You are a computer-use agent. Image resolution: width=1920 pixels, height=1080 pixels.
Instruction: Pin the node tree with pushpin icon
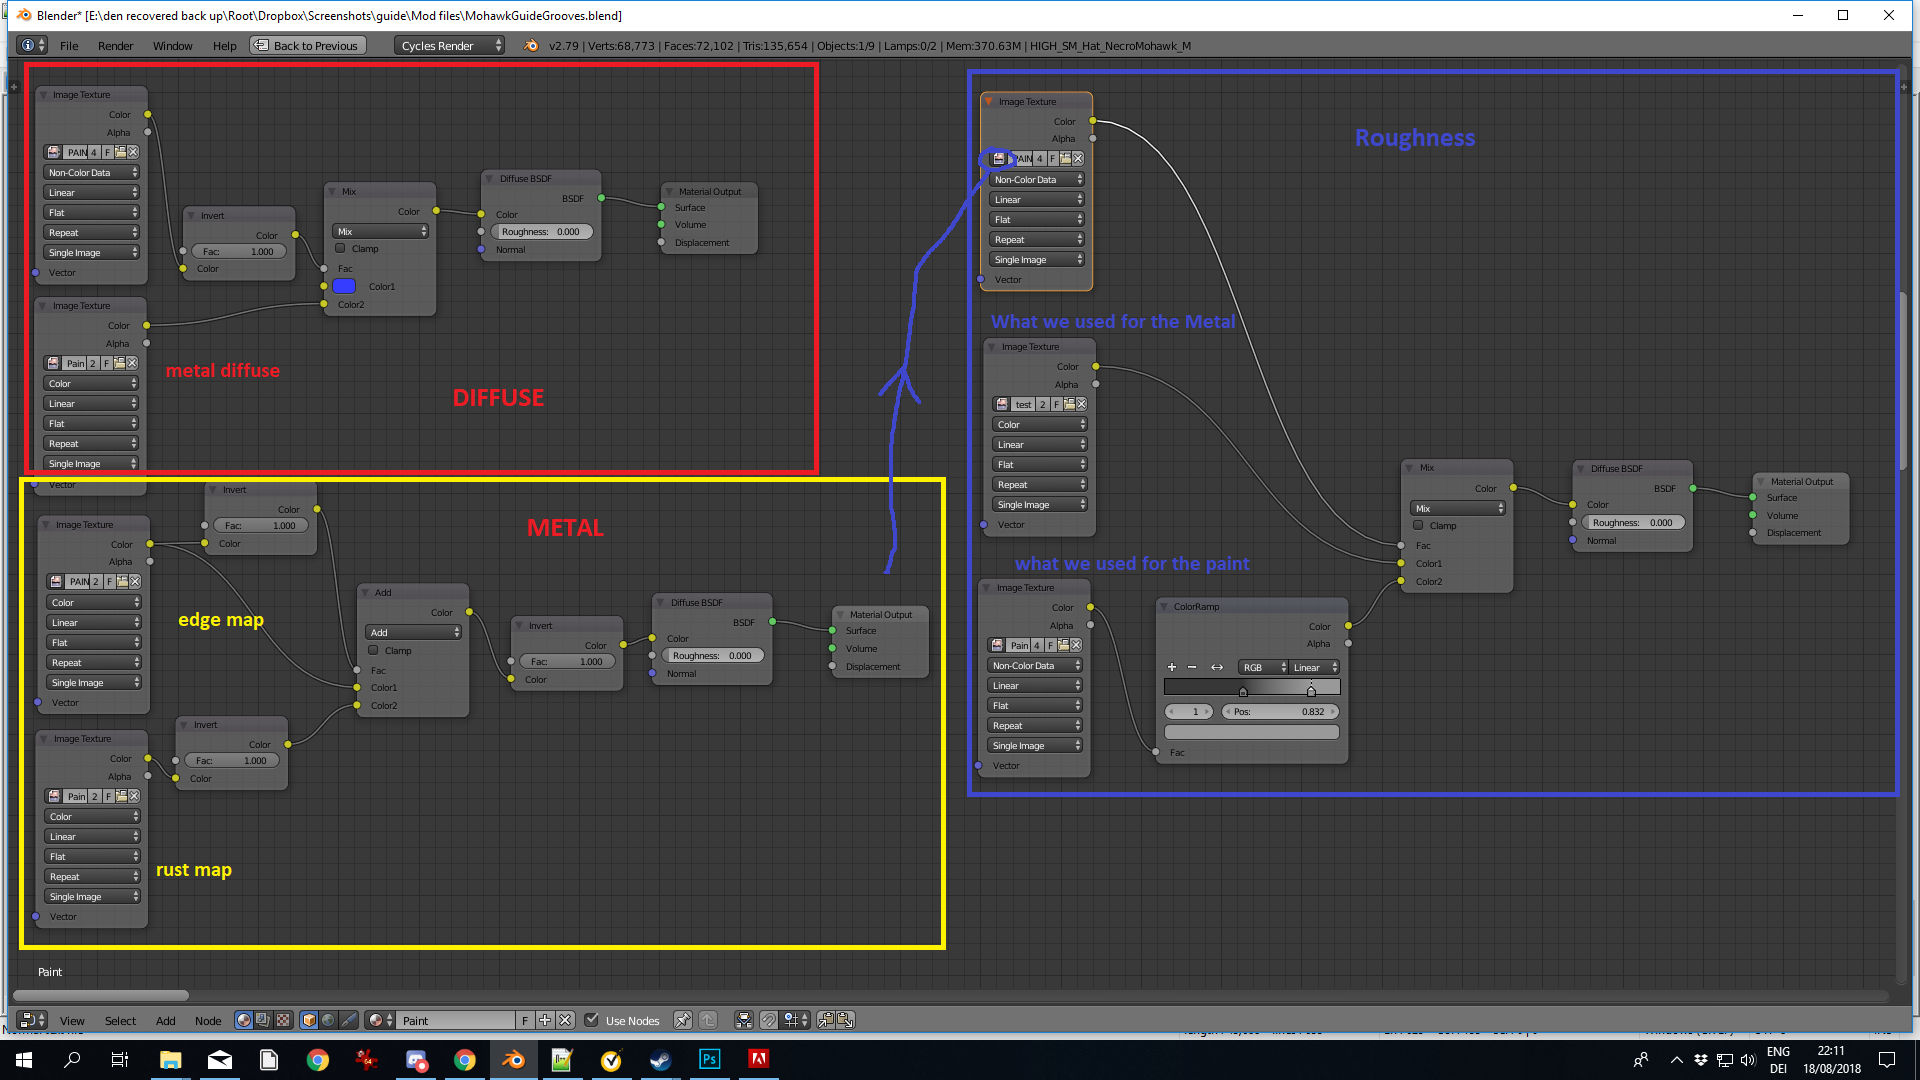(682, 1020)
